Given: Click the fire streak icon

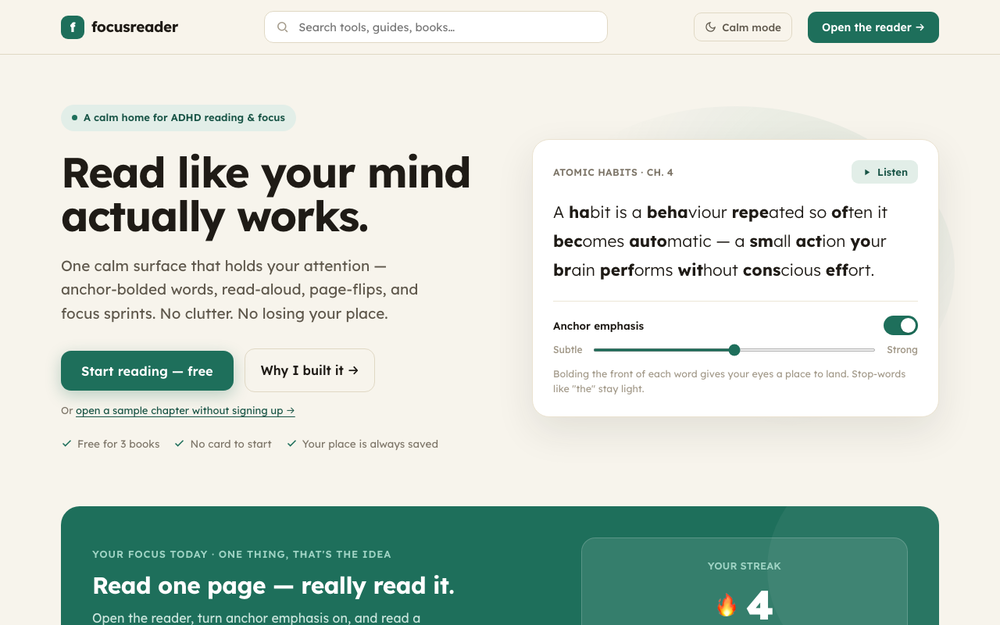Looking at the screenshot, I should pos(726,605).
